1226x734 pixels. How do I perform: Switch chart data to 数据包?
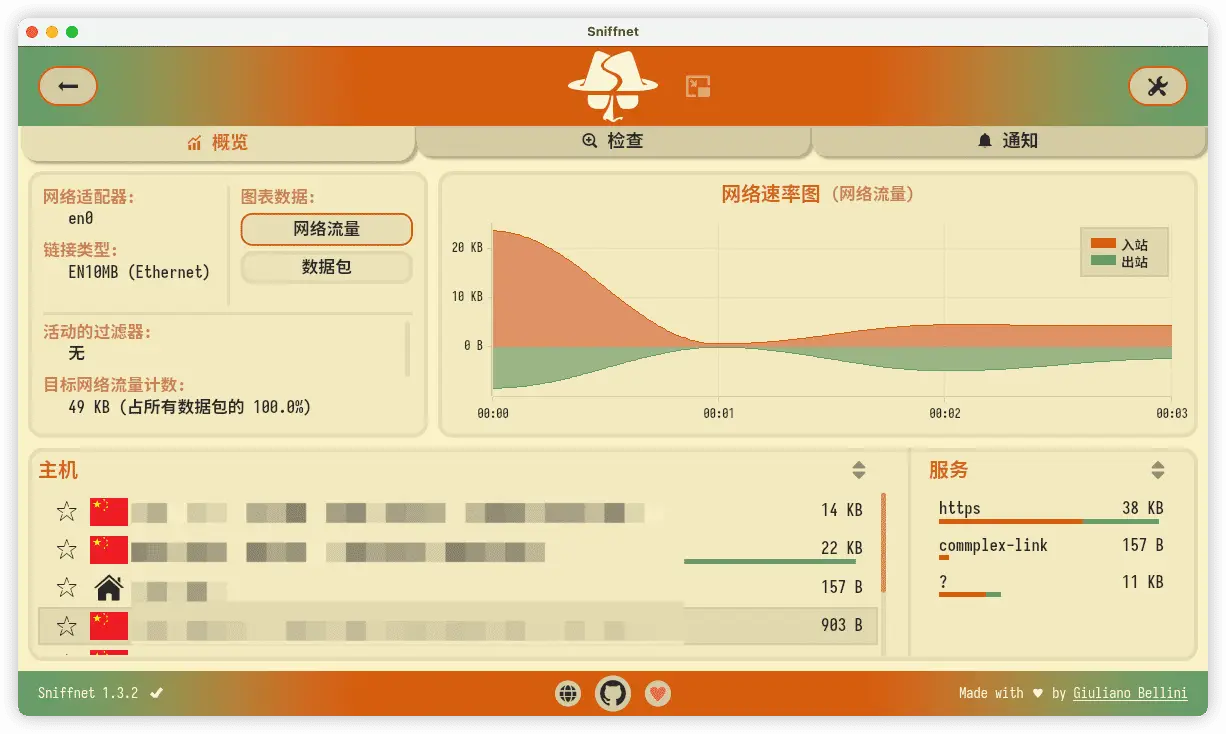point(326,268)
